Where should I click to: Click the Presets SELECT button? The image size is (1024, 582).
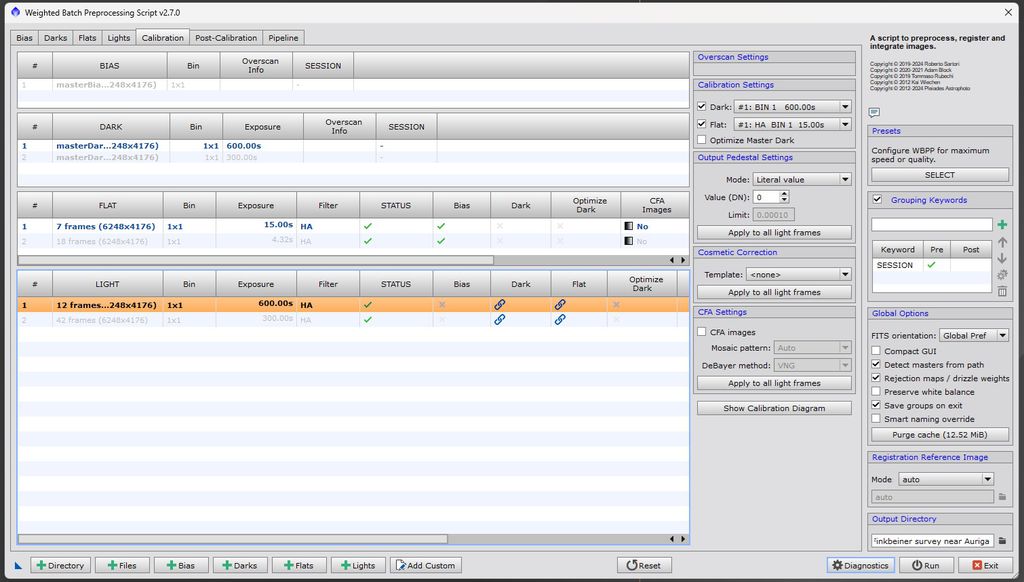(940, 175)
